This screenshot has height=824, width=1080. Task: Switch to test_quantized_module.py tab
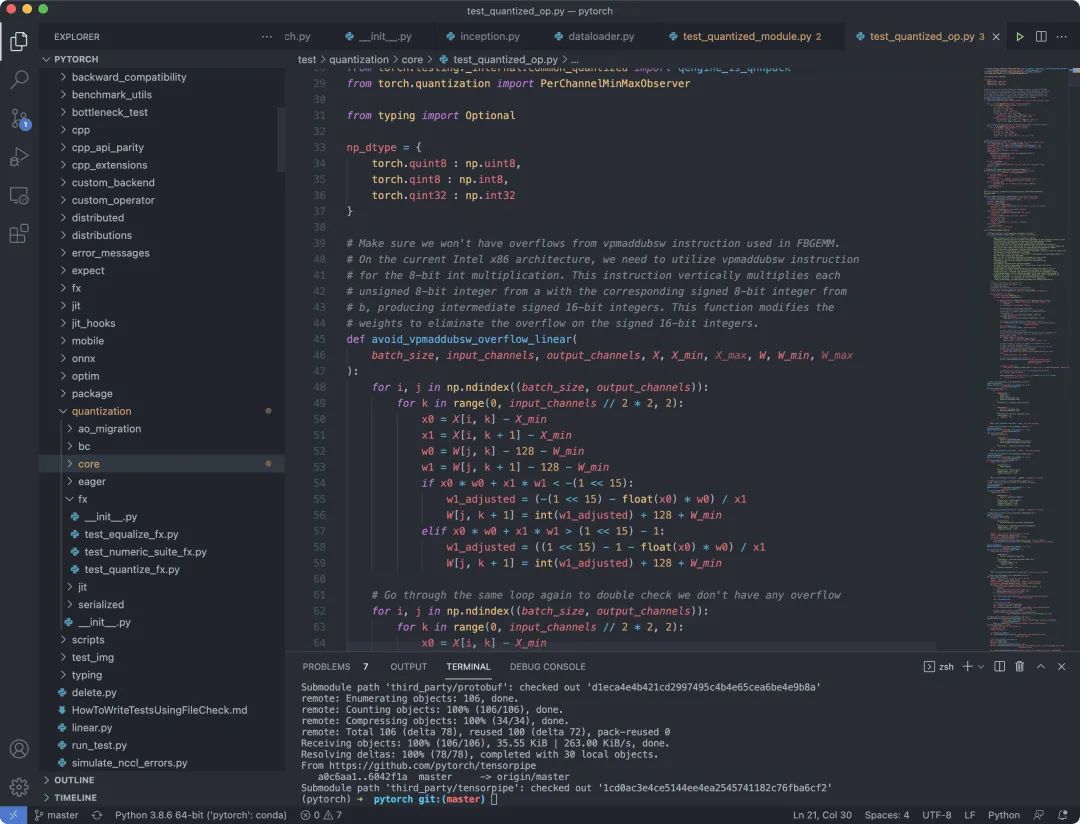[745, 37]
